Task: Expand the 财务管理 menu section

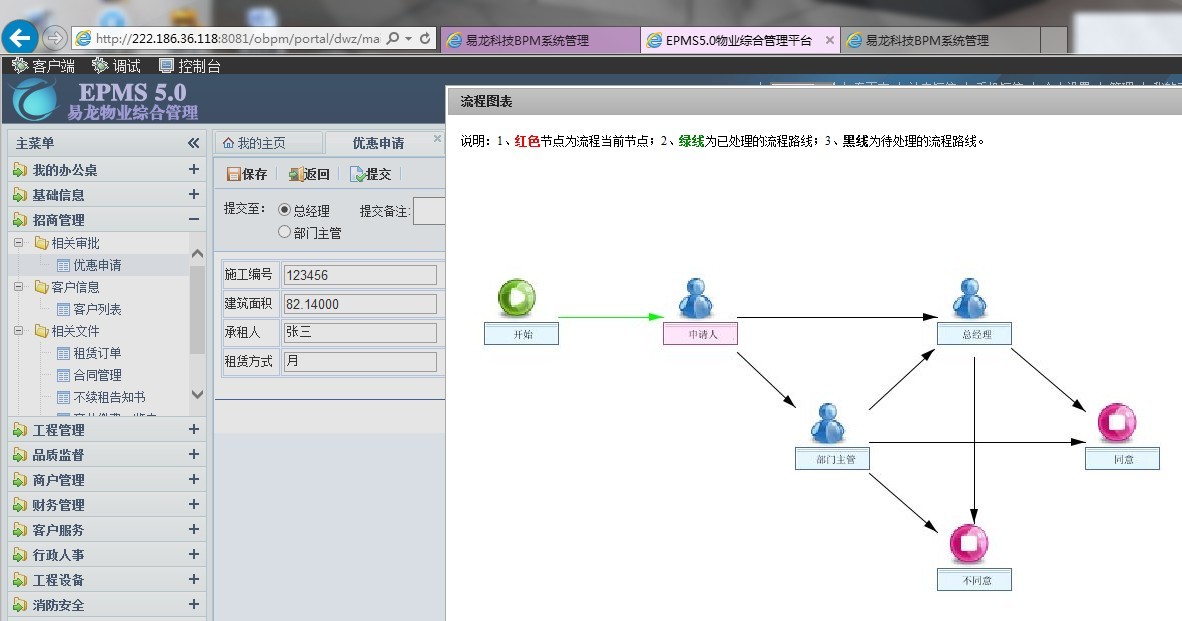Action: pos(194,504)
